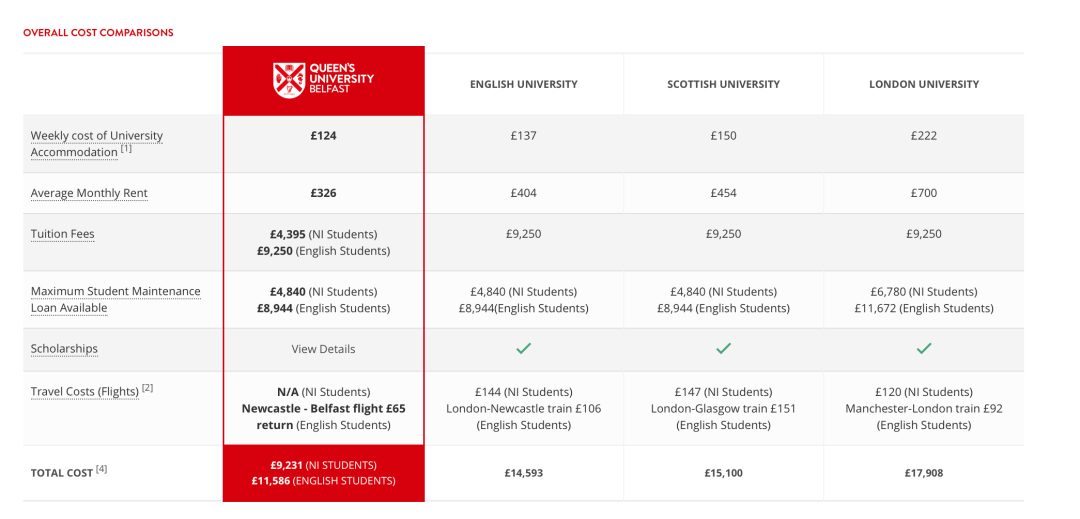Viewport: 1080px width, 519px height.
Task: Click the Weekly cost of University Accommodation label
Action: click(x=97, y=144)
